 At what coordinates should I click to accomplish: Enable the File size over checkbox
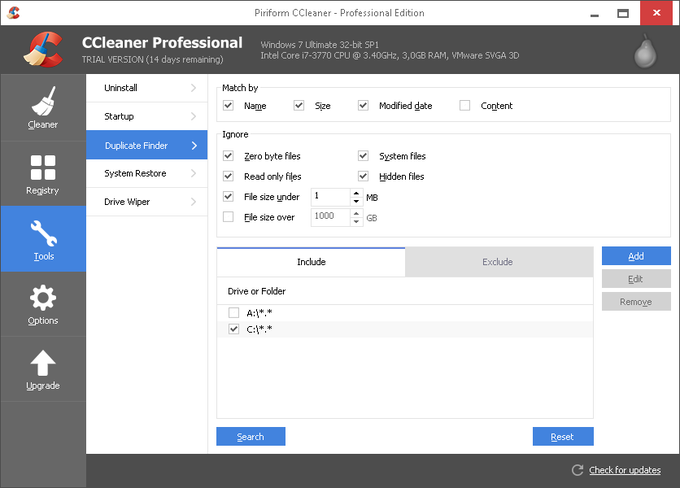tap(229, 217)
